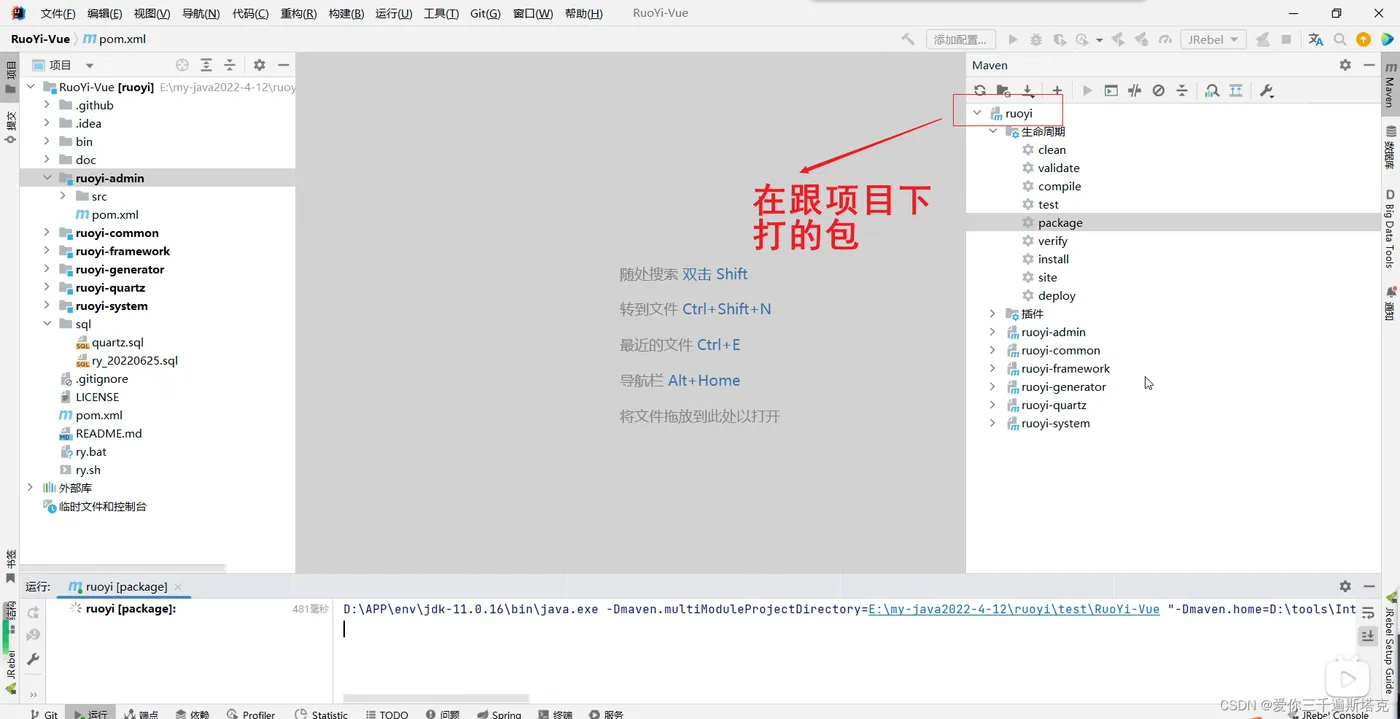Open the Edit menu 编辑(E)

(105, 13)
